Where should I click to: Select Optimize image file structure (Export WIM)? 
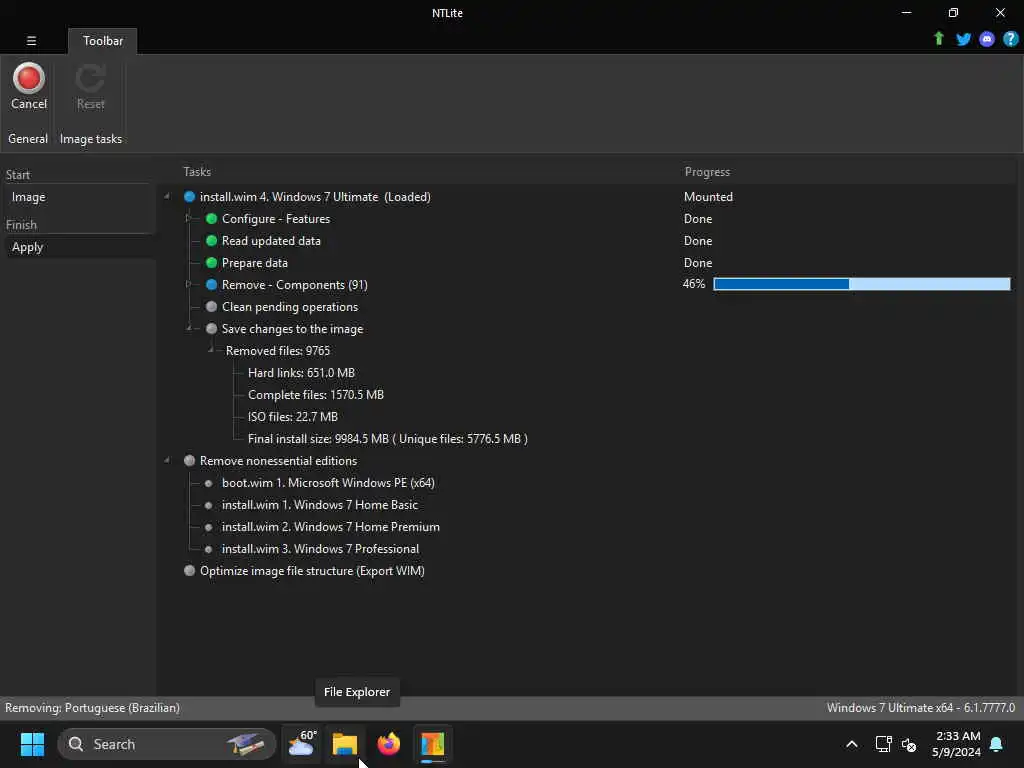[x=312, y=571]
